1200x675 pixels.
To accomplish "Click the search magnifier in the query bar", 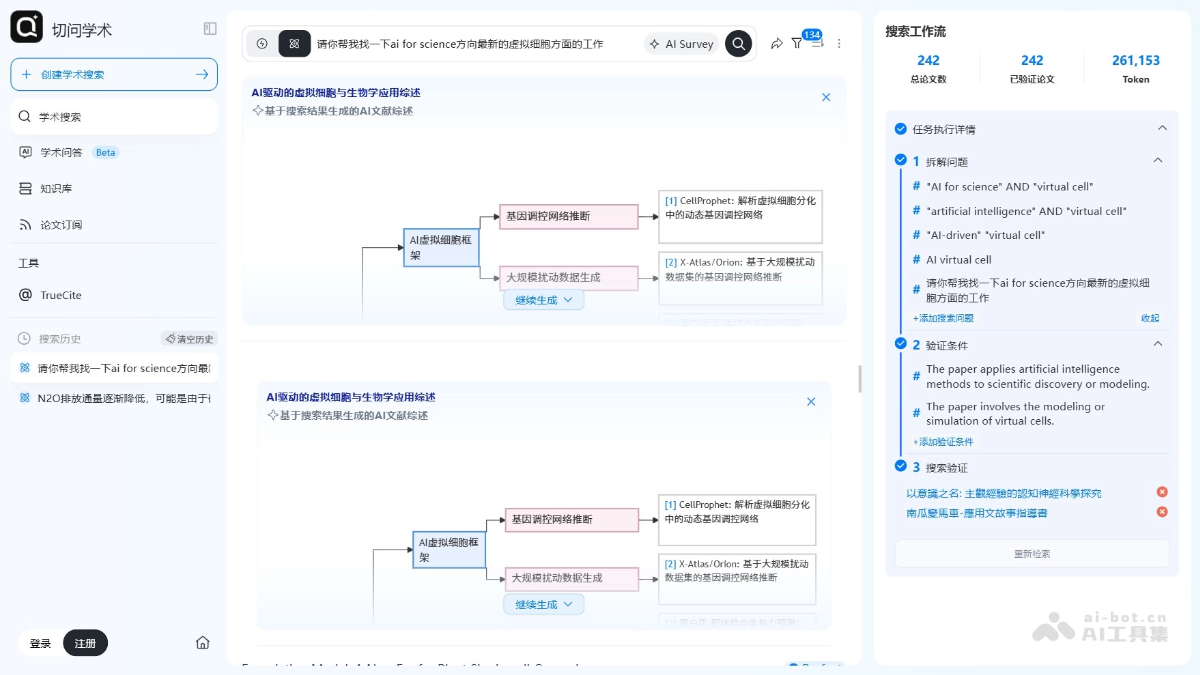I will click(738, 44).
